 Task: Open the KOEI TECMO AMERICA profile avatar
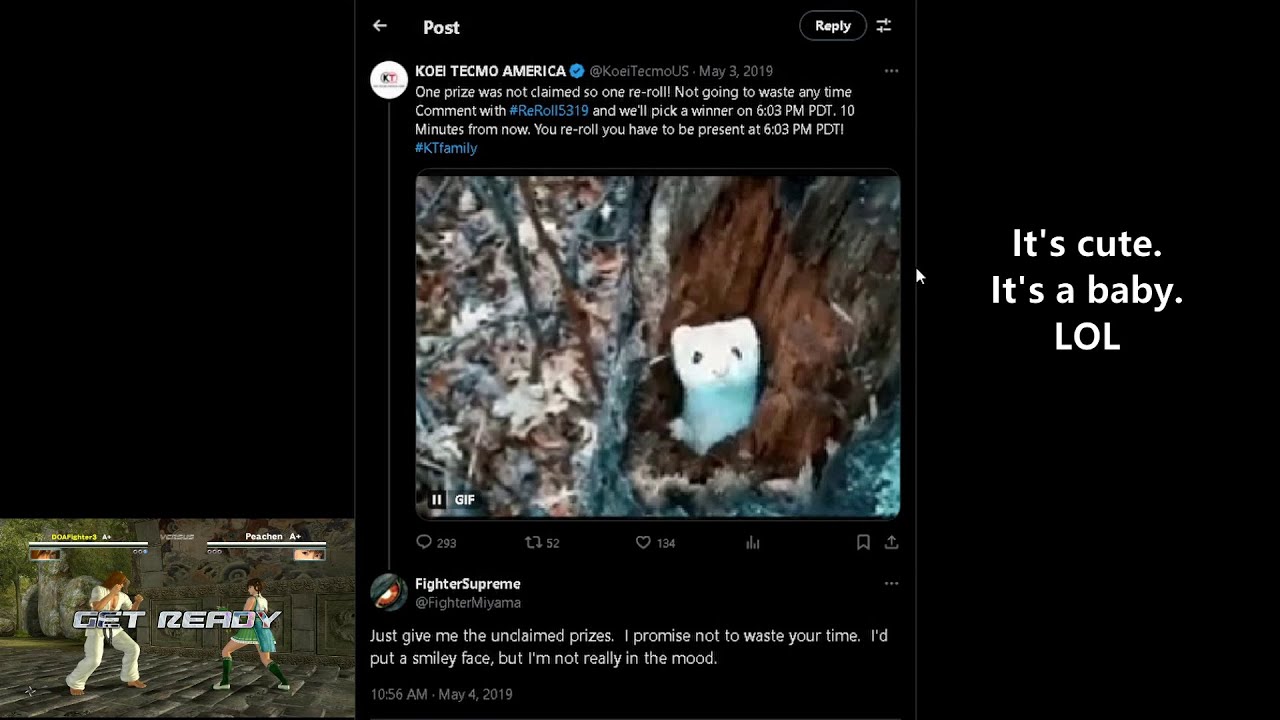click(389, 79)
